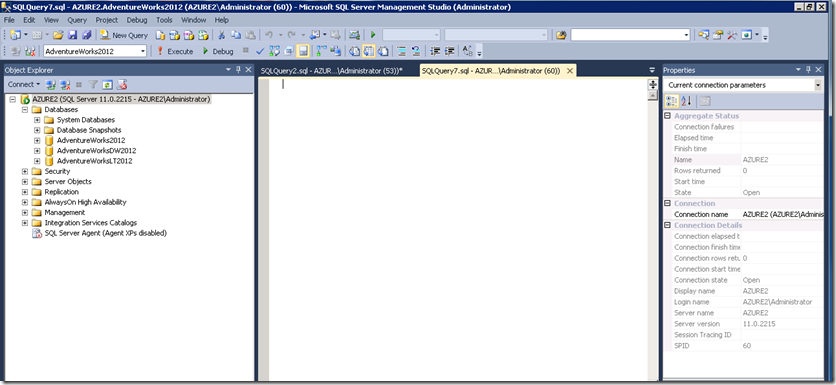Open the Tools menu
The height and width of the screenshot is (385, 836).
point(164,20)
